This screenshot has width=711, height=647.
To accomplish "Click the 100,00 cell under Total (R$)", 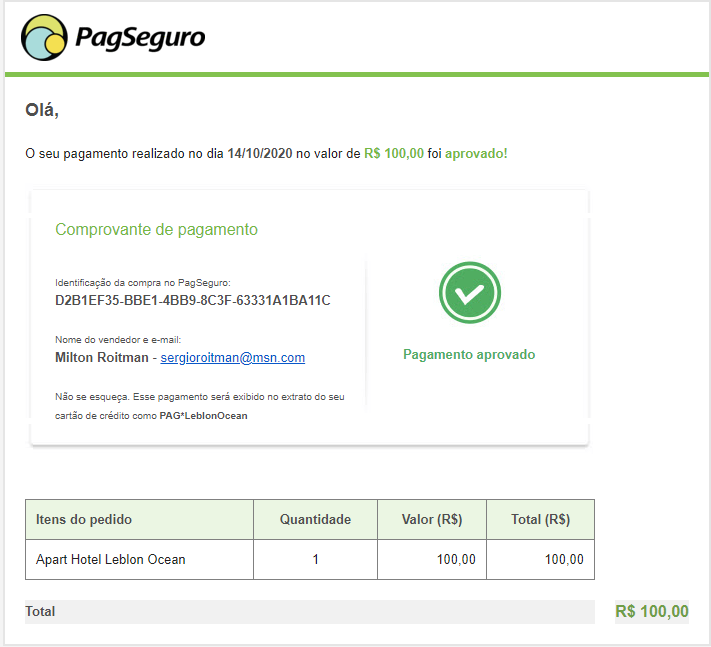I will pyautogui.click(x=541, y=559).
